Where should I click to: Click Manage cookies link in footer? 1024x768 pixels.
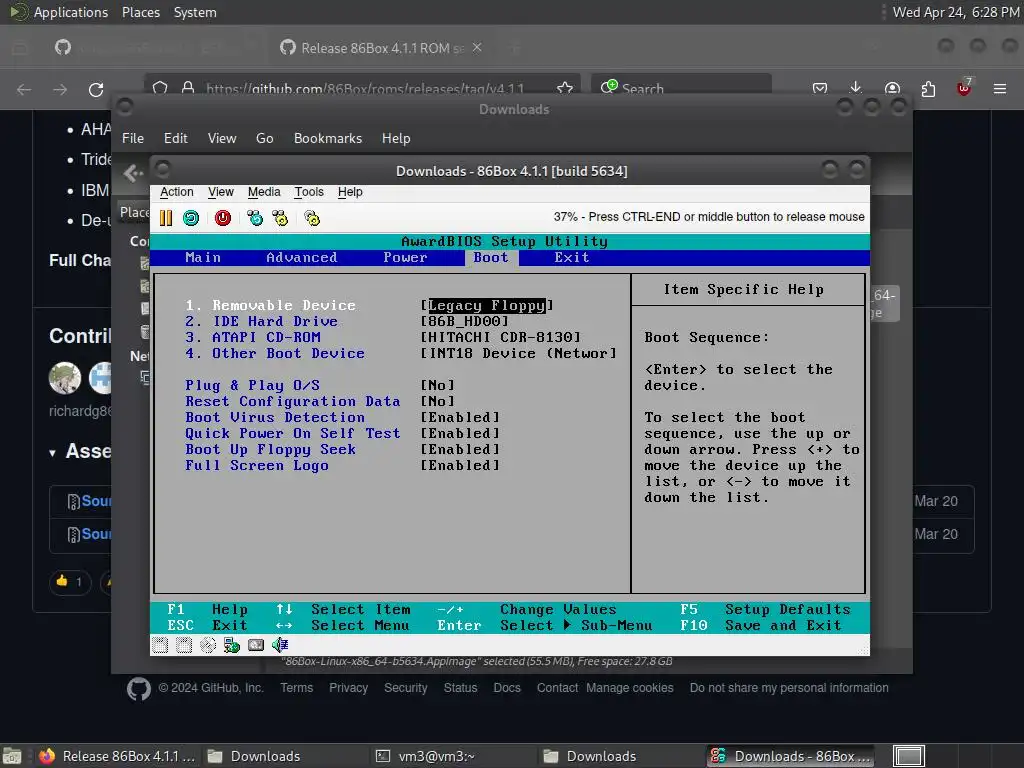point(630,688)
